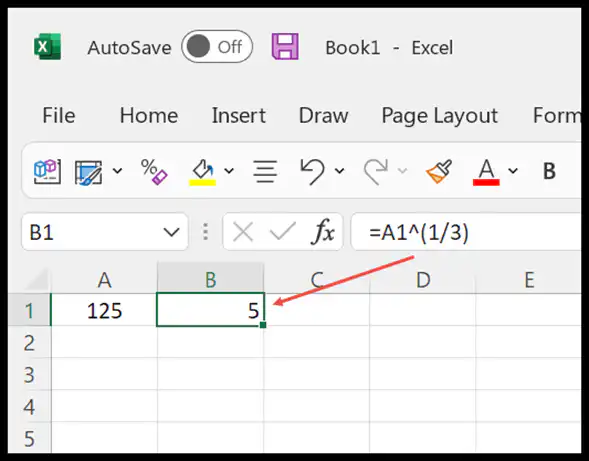Select column B header
Screen dimensions: 589x461
pyautogui.click(x=210, y=280)
